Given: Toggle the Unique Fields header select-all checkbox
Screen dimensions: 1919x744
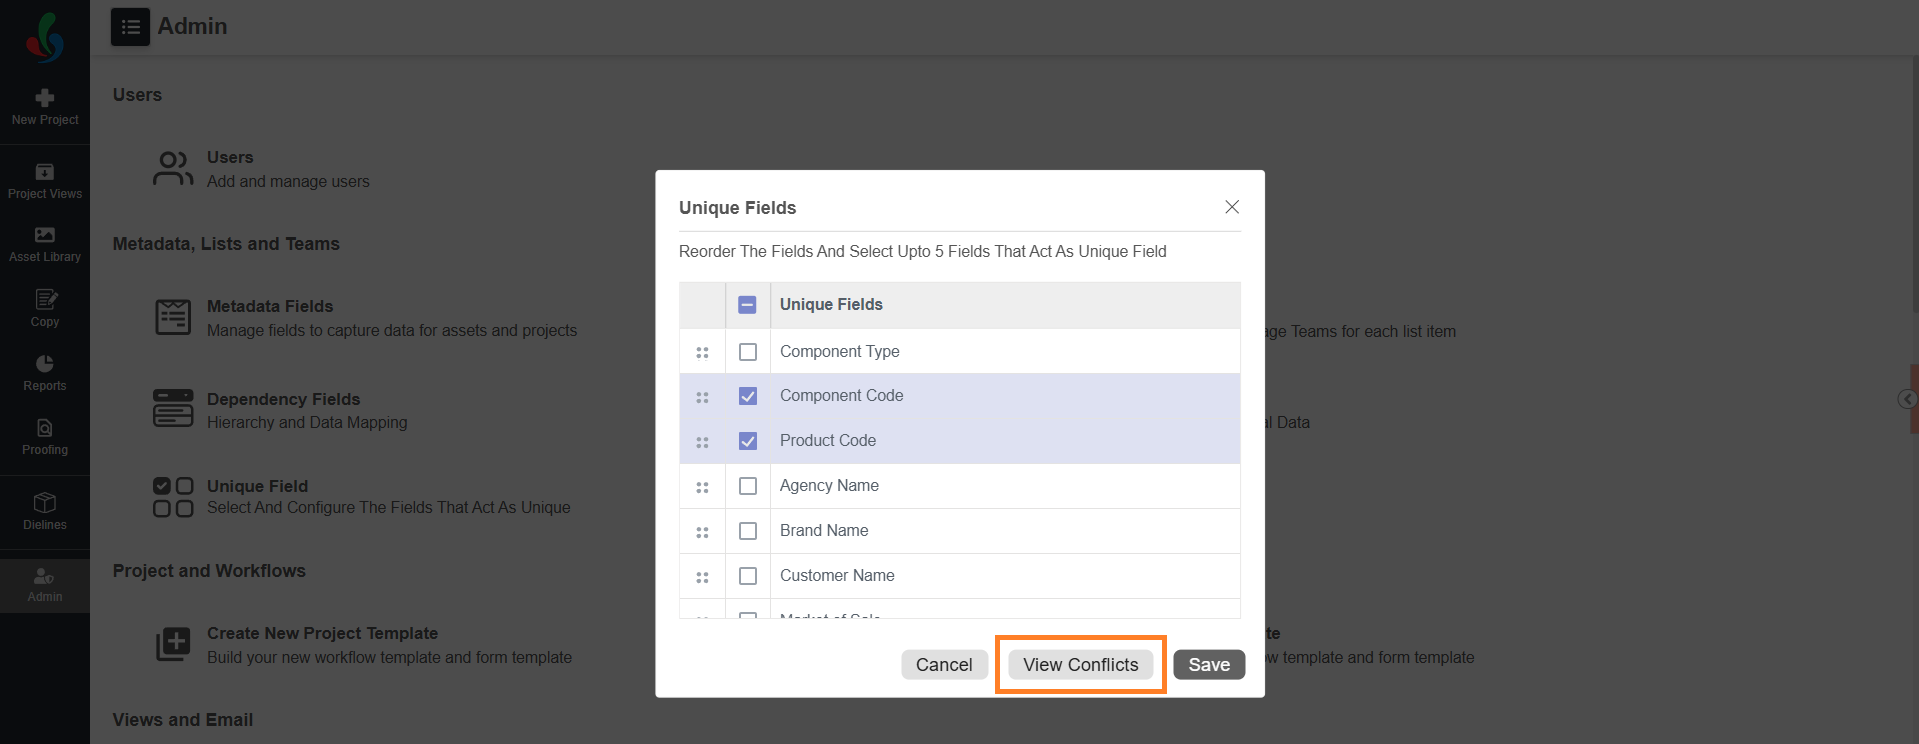Looking at the screenshot, I should pyautogui.click(x=748, y=305).
